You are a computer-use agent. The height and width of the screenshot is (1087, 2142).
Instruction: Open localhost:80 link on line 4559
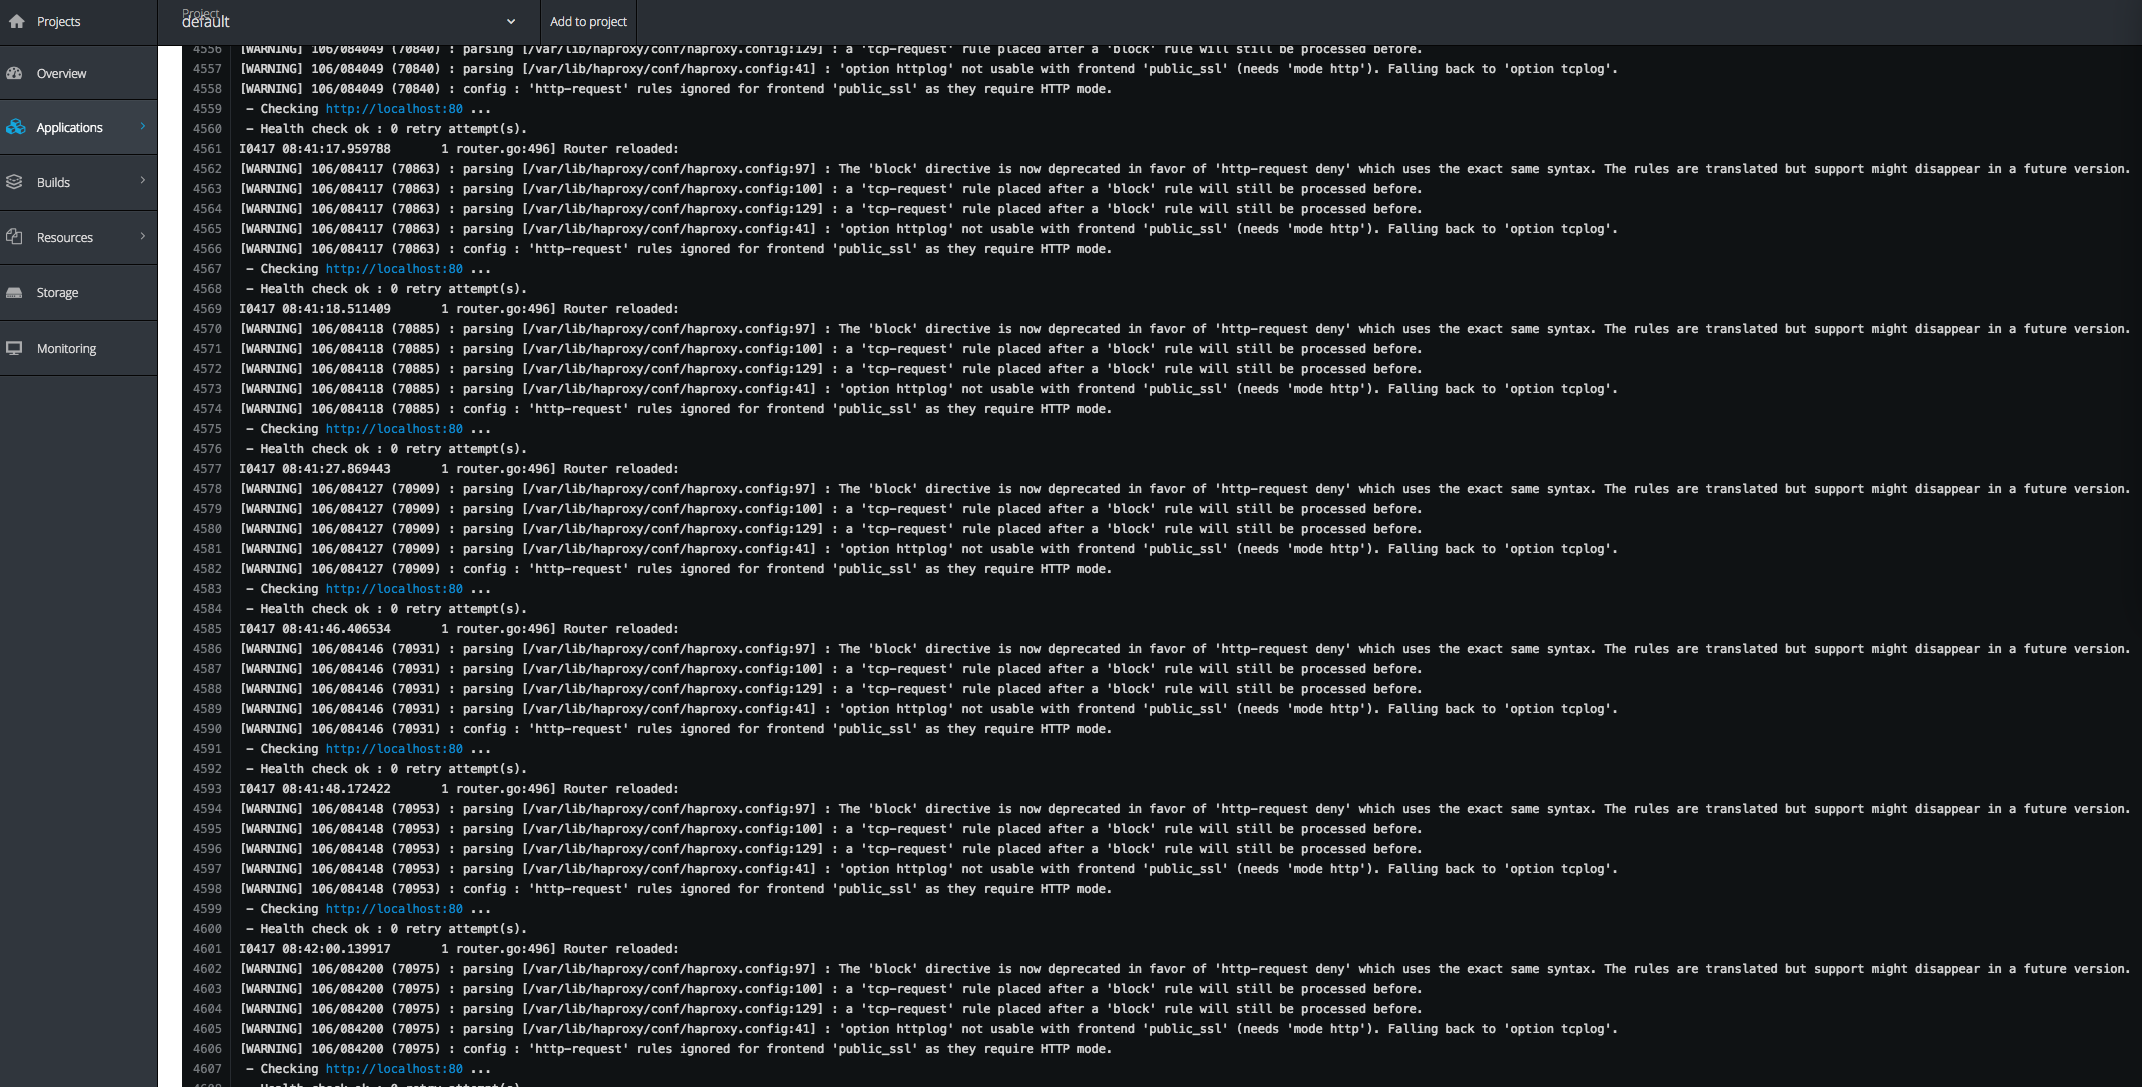[394, 109]
